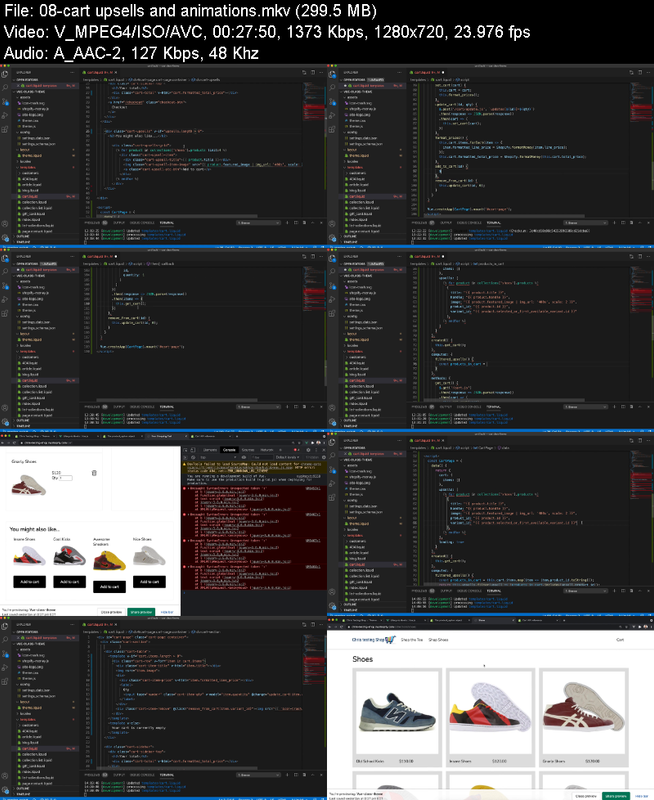Viewport: 654px width, 800px height.
Task: Open Old School Kicks product thumbnail
Action: click(x=397, y=711)
